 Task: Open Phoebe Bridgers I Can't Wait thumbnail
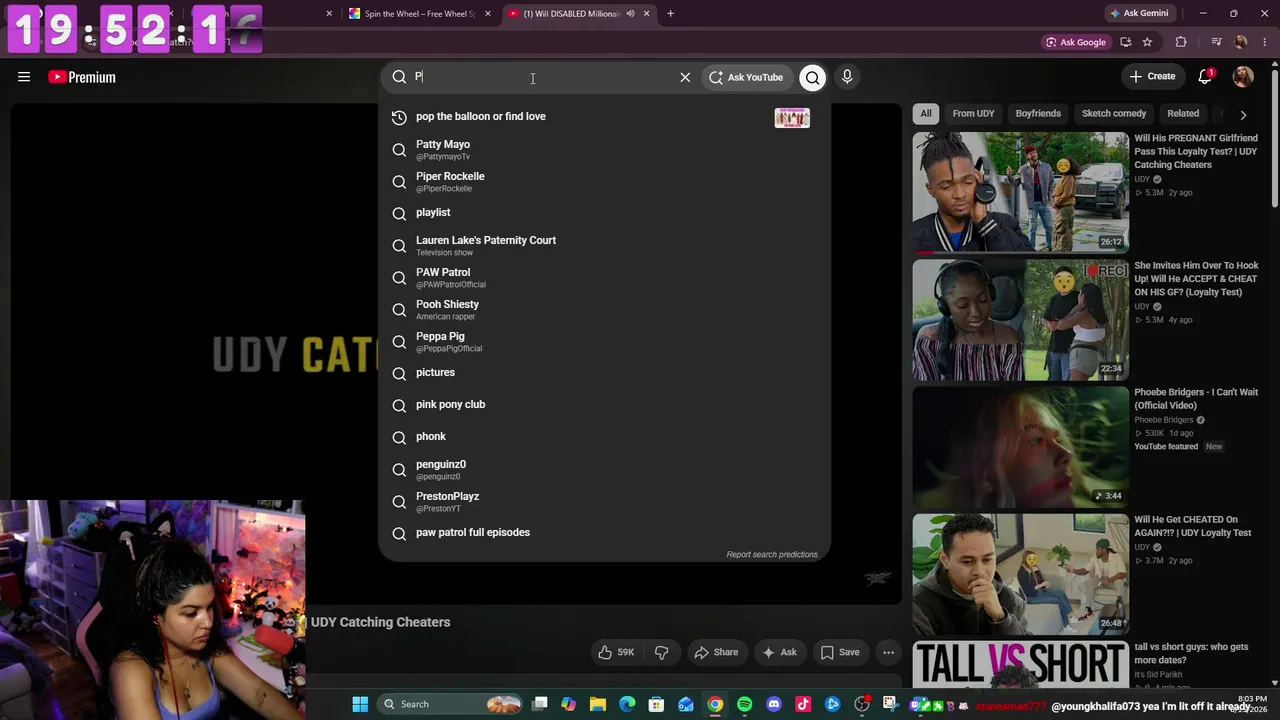click(x=1020, y=446)
